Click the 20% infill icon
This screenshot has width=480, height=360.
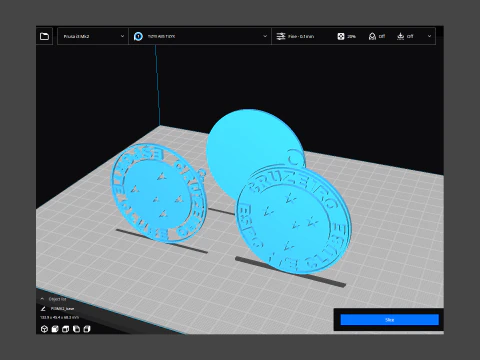[341, 36]
